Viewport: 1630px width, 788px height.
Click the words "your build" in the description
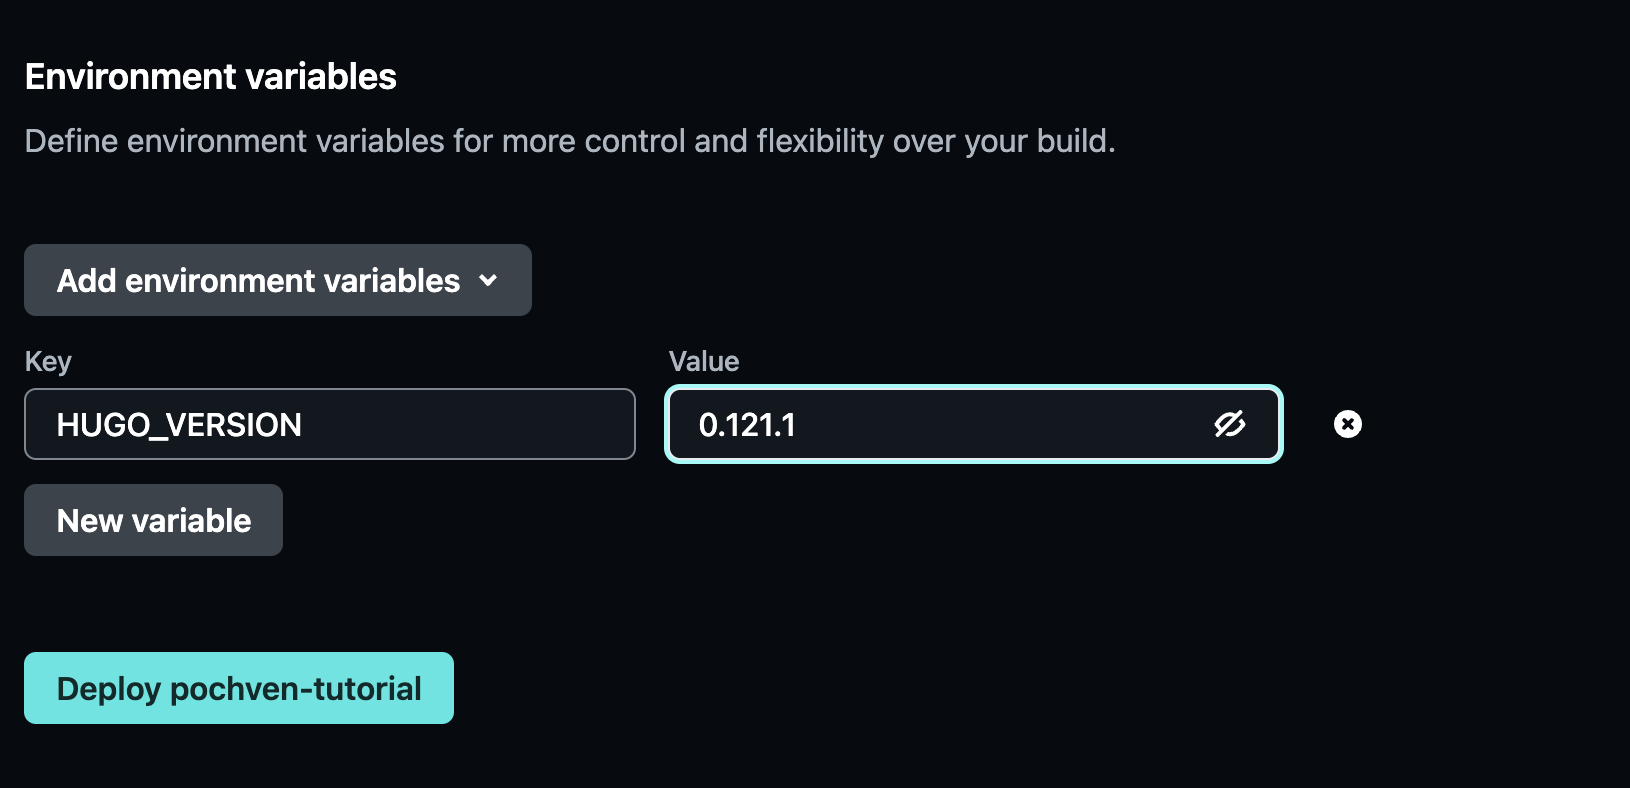[1036, 141]
